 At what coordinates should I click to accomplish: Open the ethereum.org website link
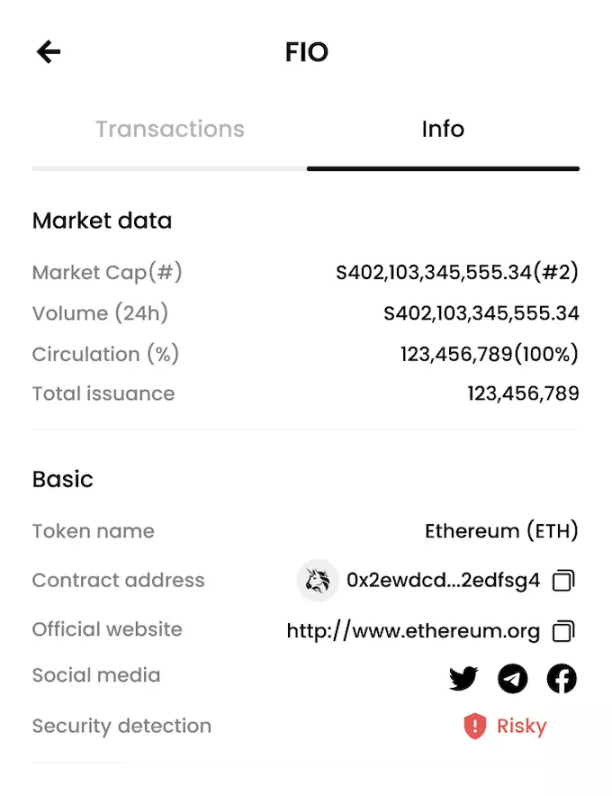[413, 631]
